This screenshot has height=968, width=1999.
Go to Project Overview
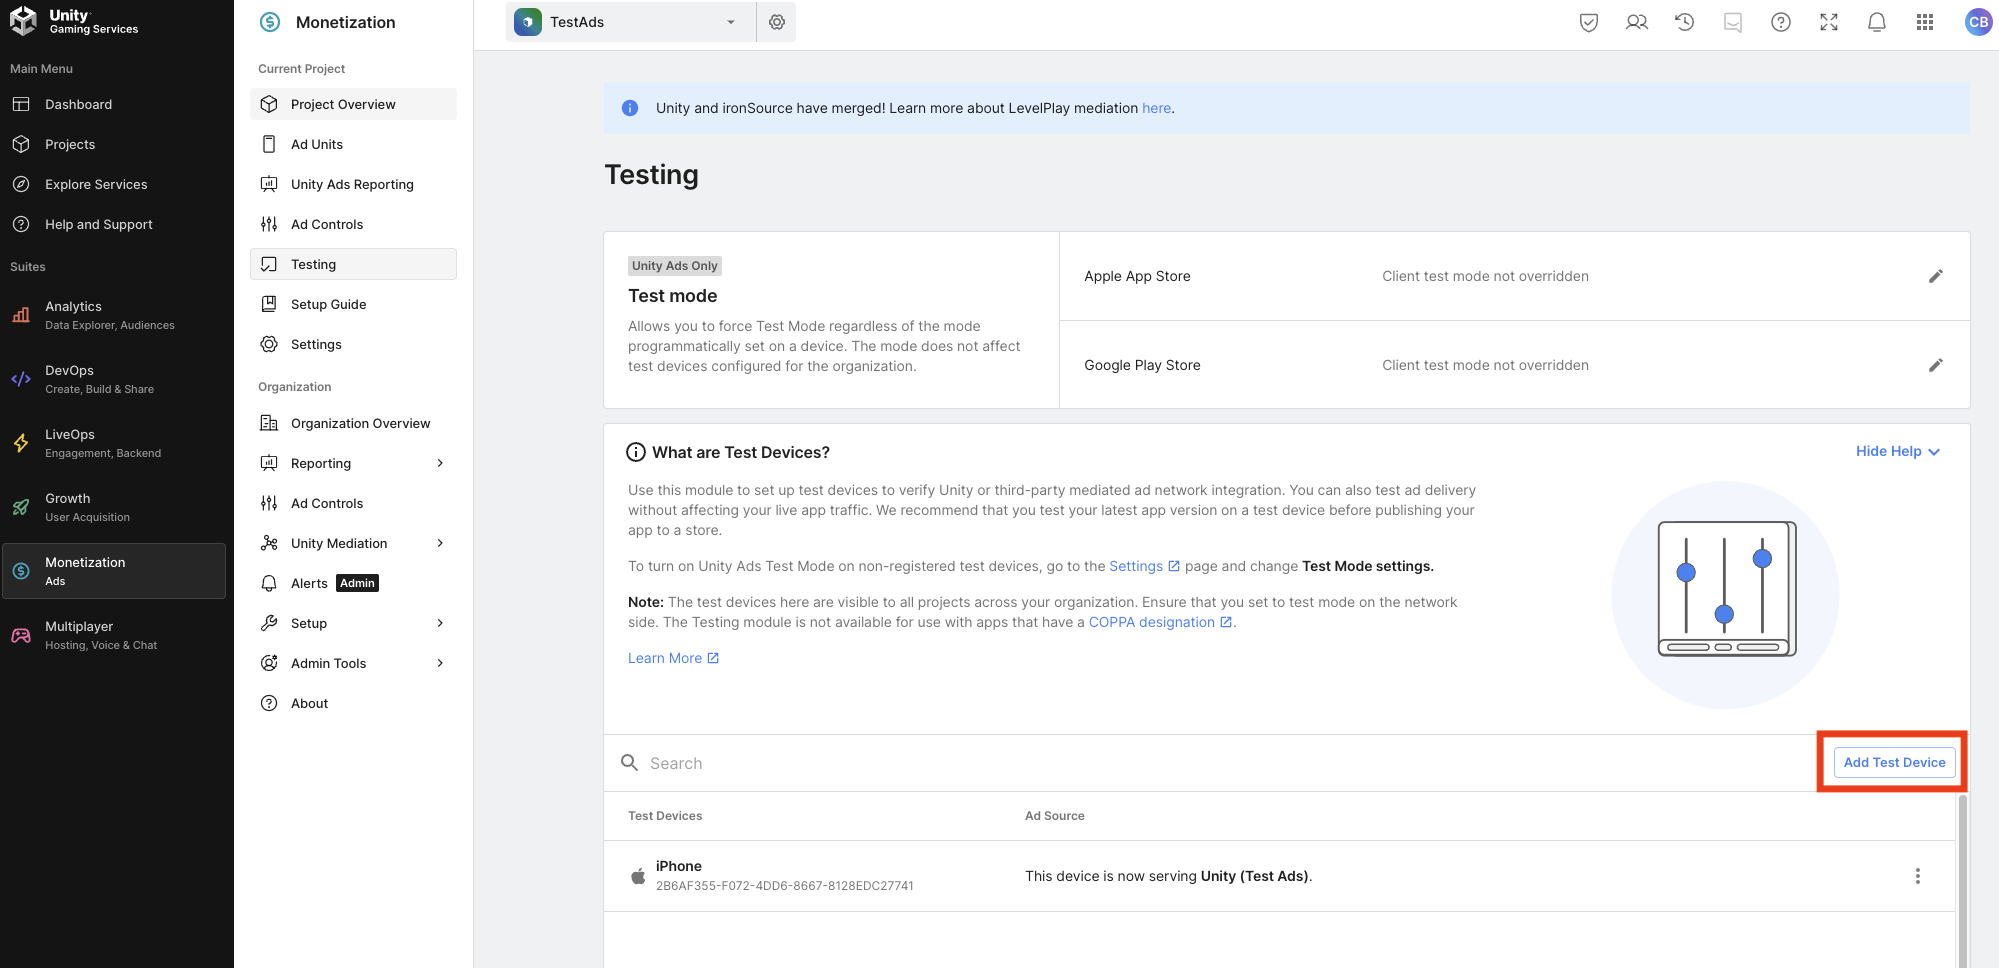(353, 104)
